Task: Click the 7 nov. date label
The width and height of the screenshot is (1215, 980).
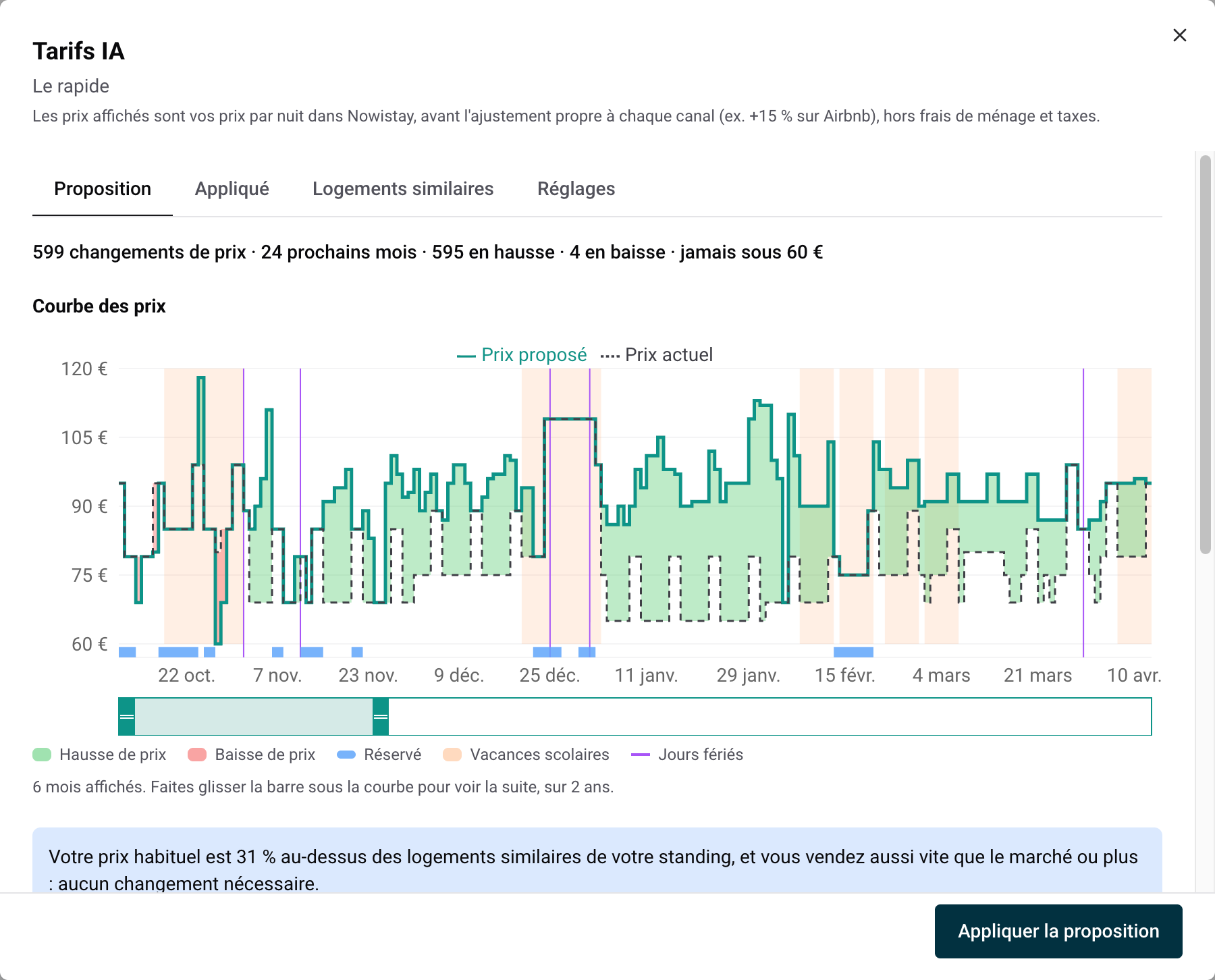Action: (x=277, y=676)
